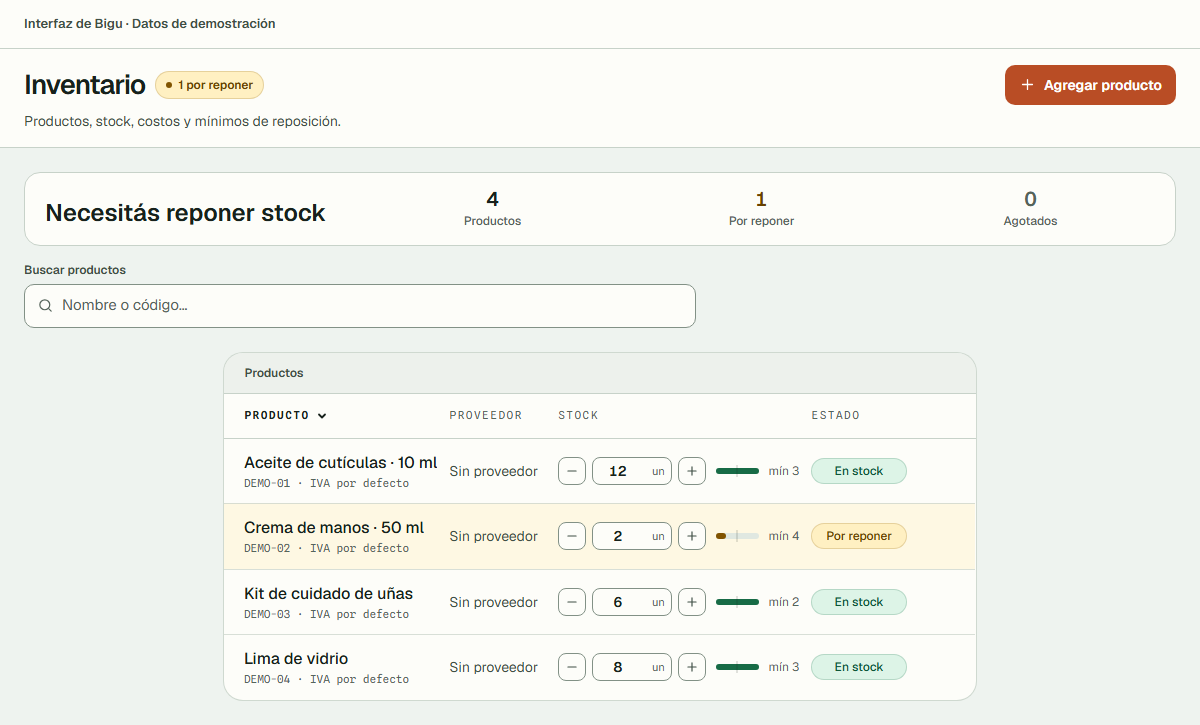Click the mín 2 label

pos(784,602)
